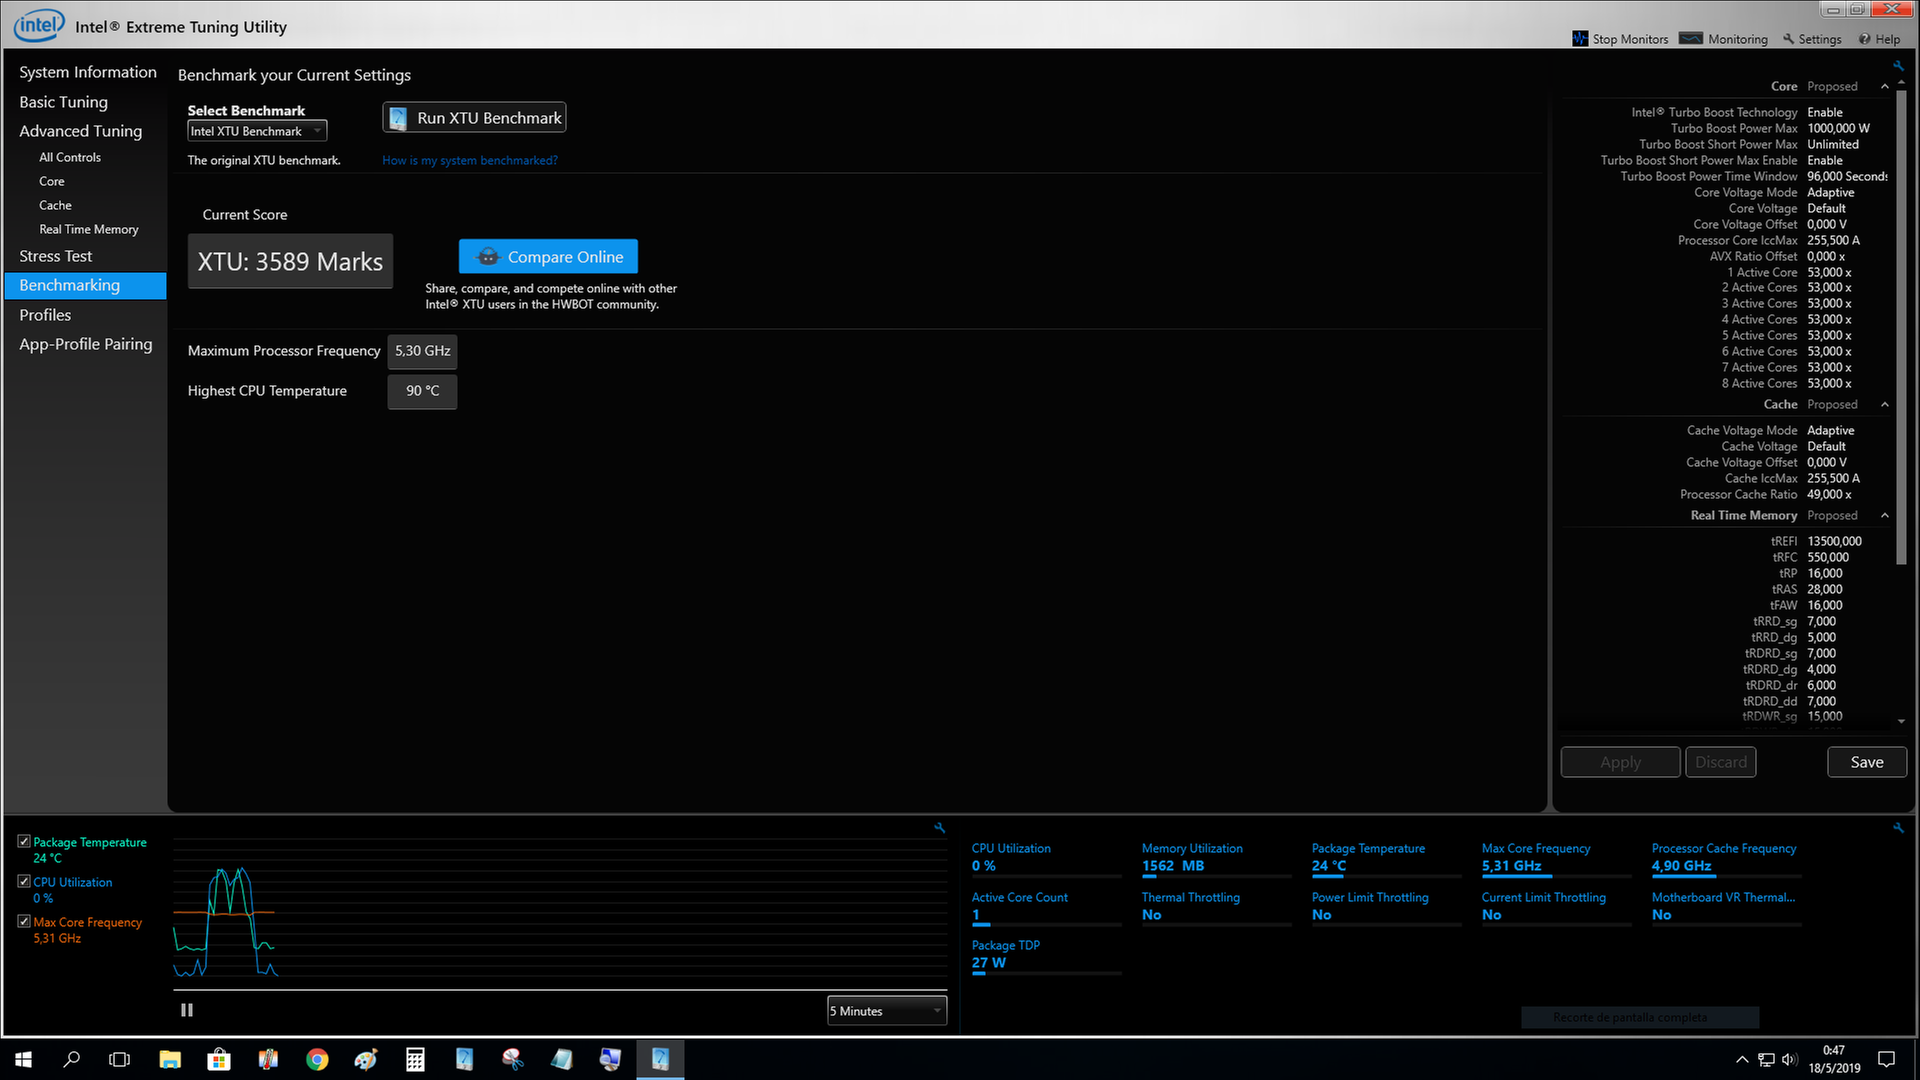
Task: Open the volume control in the system tray
Action: coord(1790,1060)
